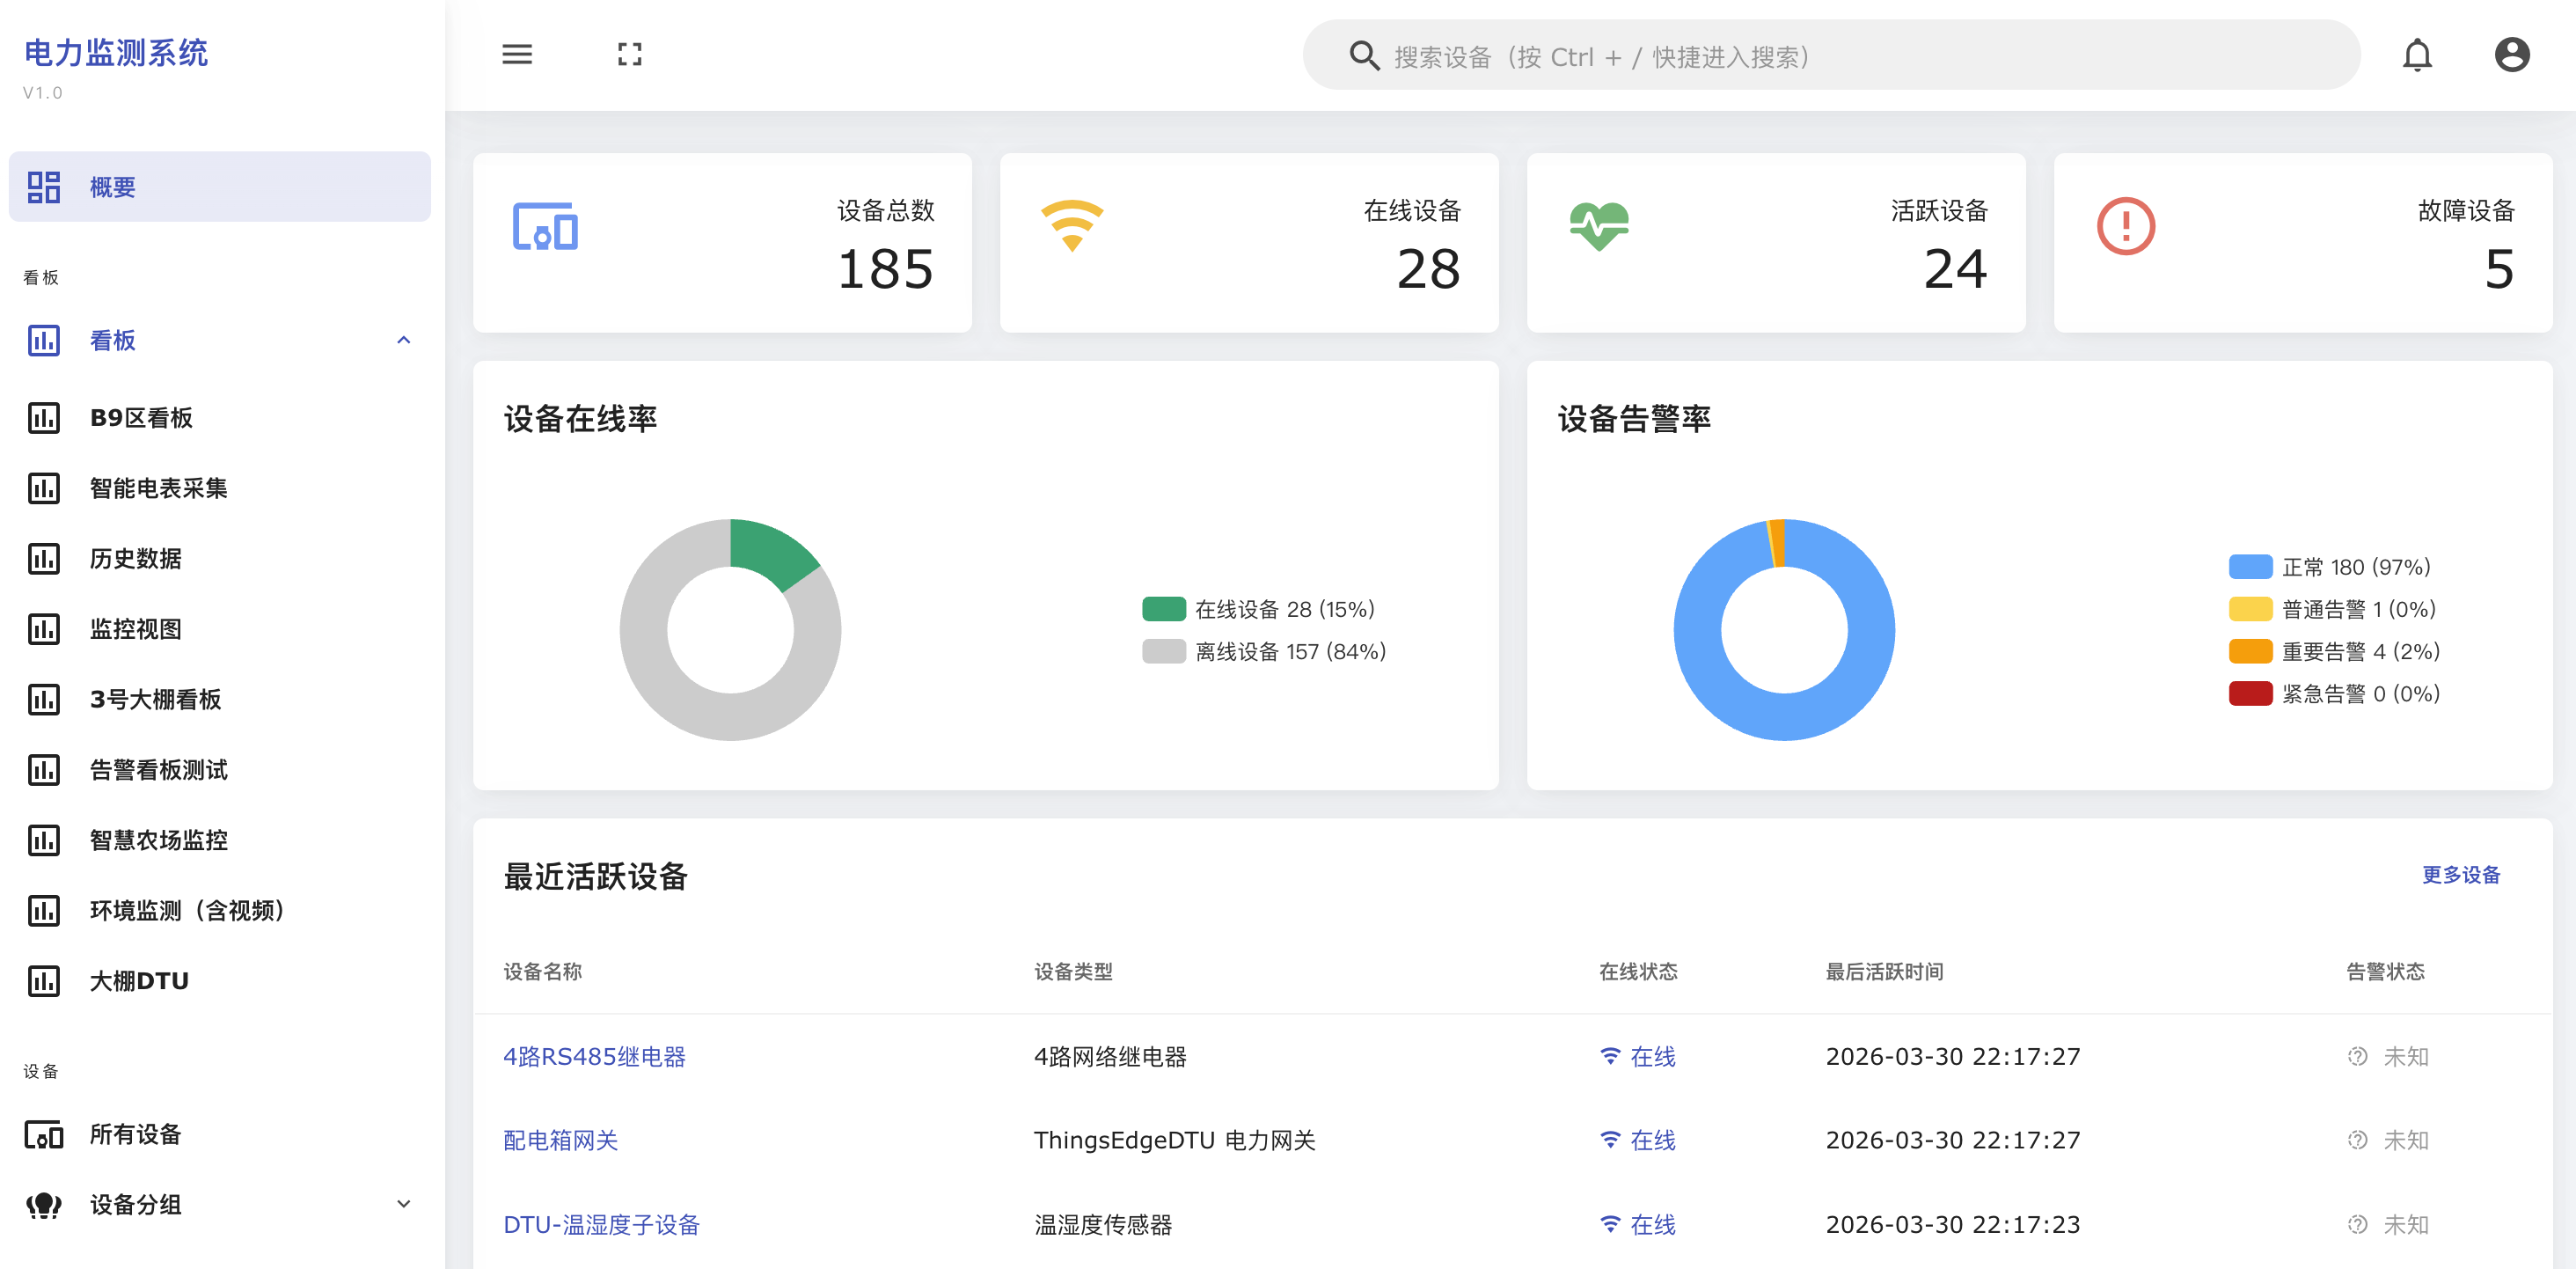
Task: Click the total devices icon card
Action: (545, 227)
